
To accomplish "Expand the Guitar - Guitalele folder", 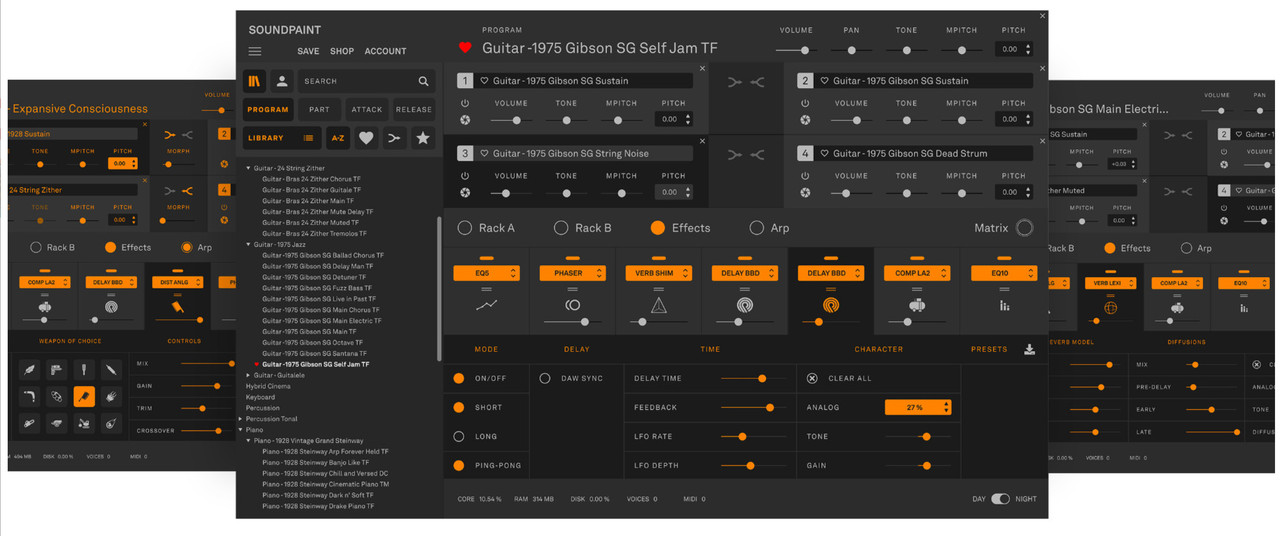I will pyautogui.click(x=249, y=375).
